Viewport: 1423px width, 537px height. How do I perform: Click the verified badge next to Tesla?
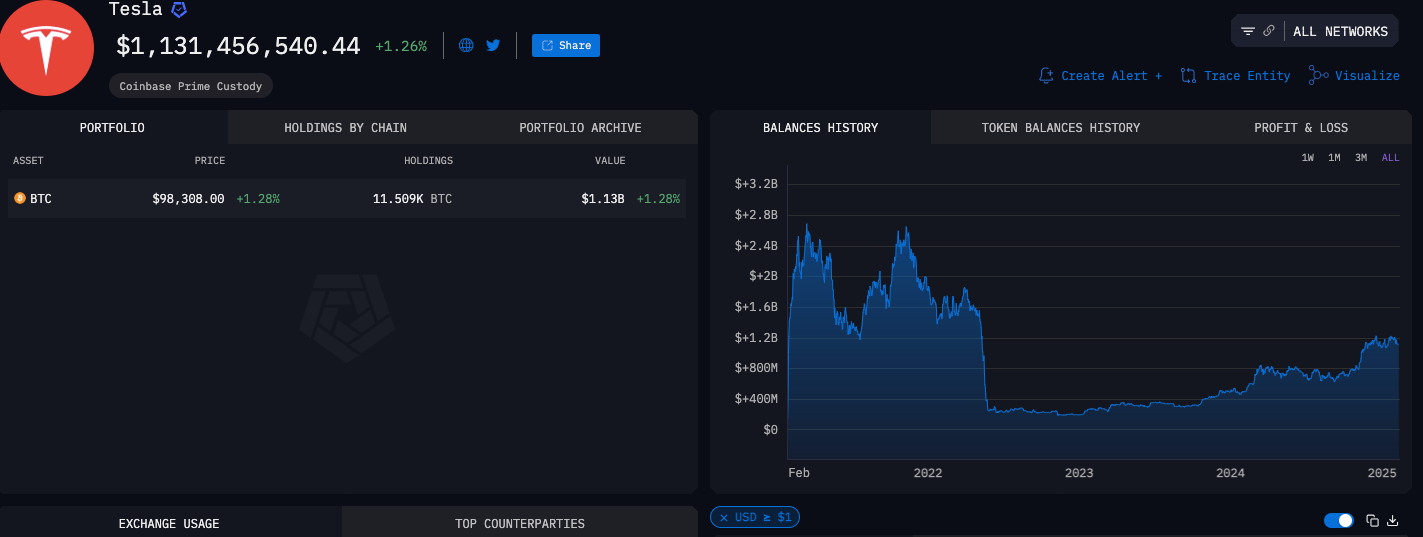178,10
